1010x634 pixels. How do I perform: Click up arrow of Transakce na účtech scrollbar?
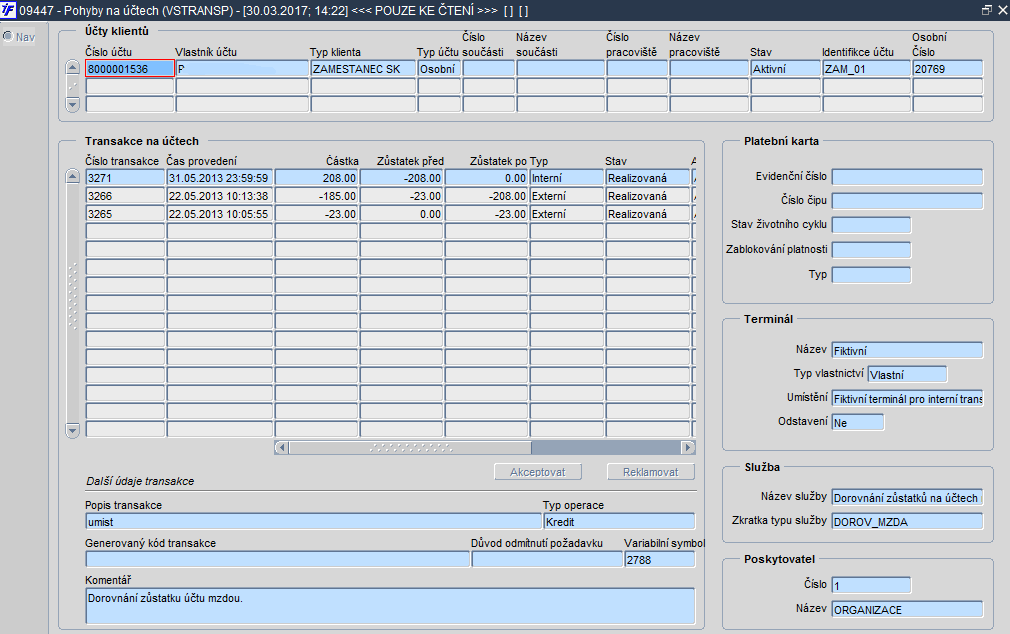pyautogui.click(x=73, y=177)
